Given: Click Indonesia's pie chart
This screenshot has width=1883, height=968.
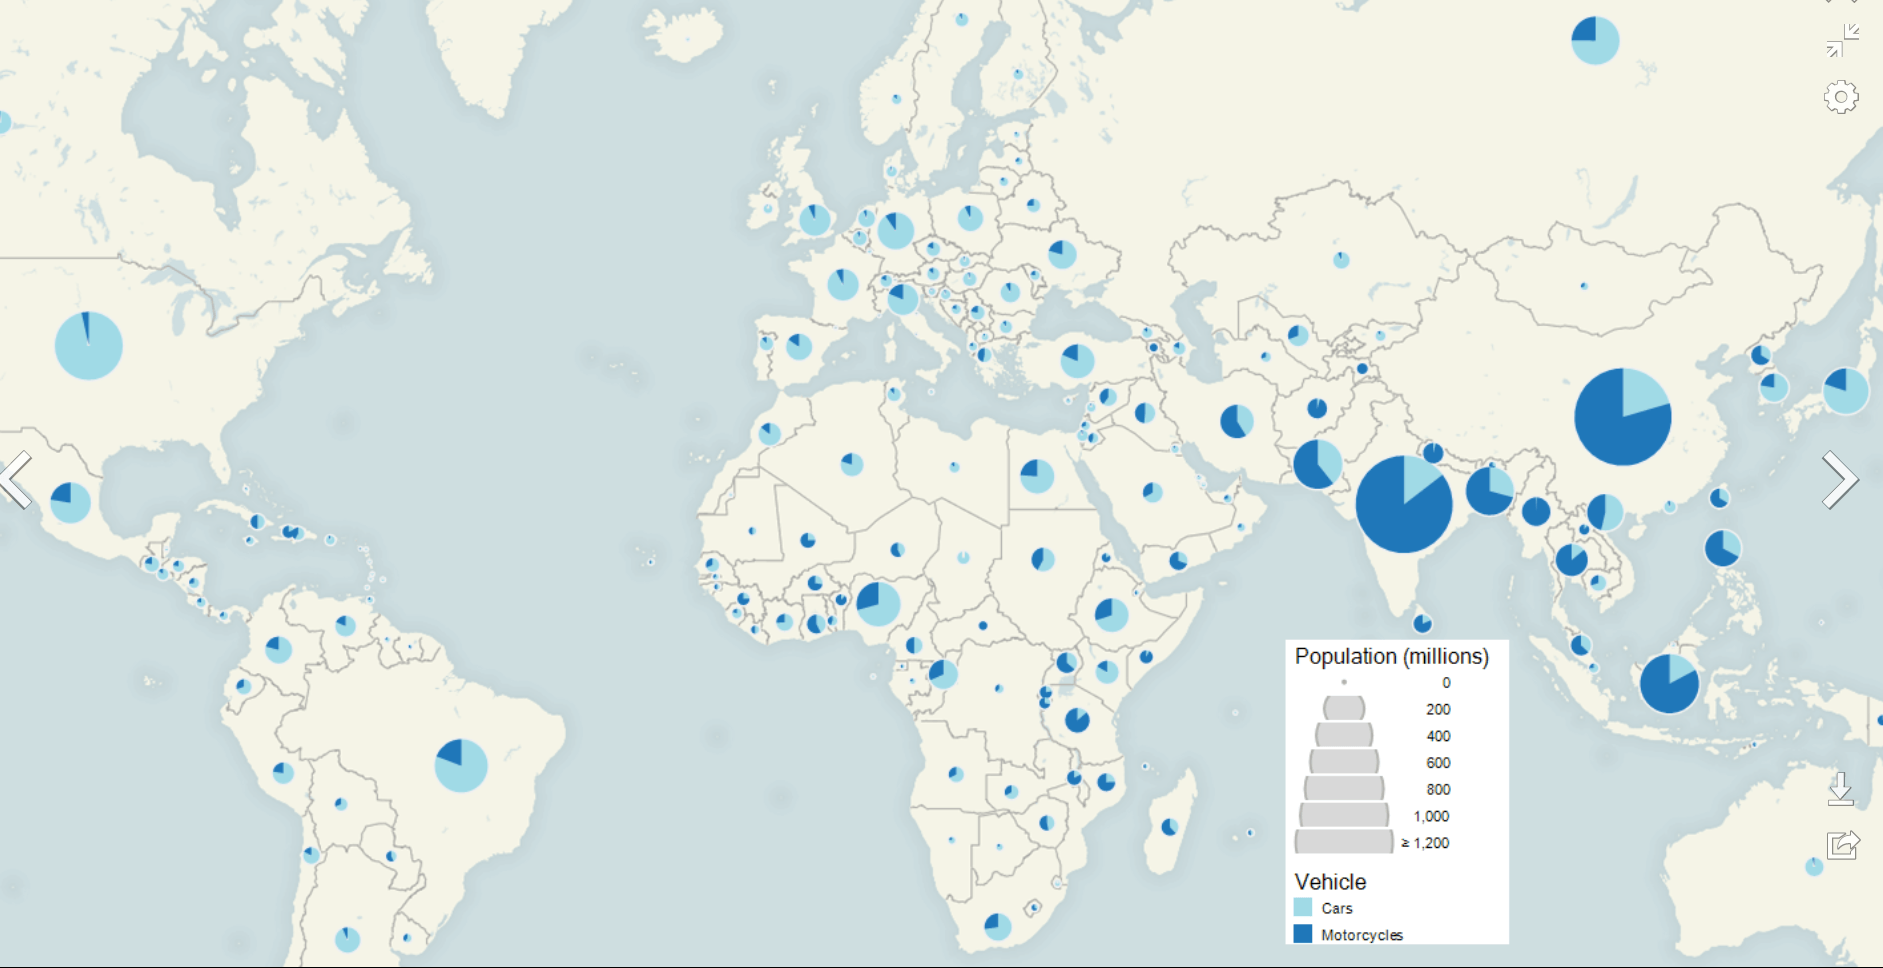Looking at the screenshot, I should tap(1669, 684).
